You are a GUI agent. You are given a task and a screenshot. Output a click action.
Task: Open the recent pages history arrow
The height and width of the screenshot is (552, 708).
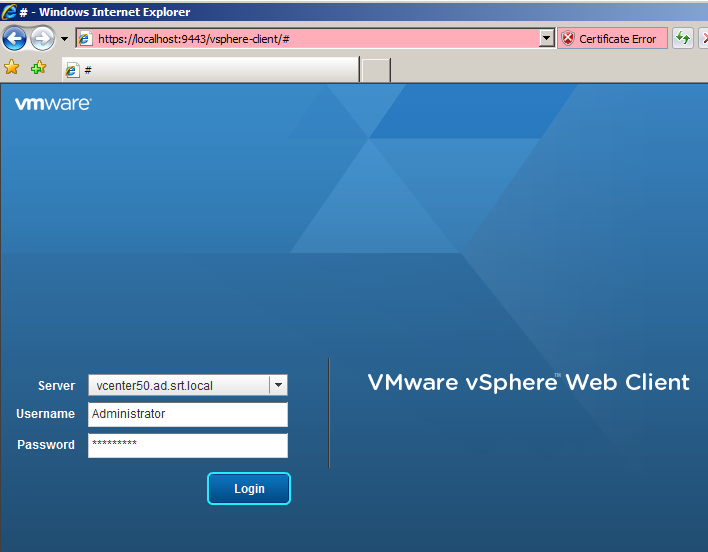click(x=65, y=39)
